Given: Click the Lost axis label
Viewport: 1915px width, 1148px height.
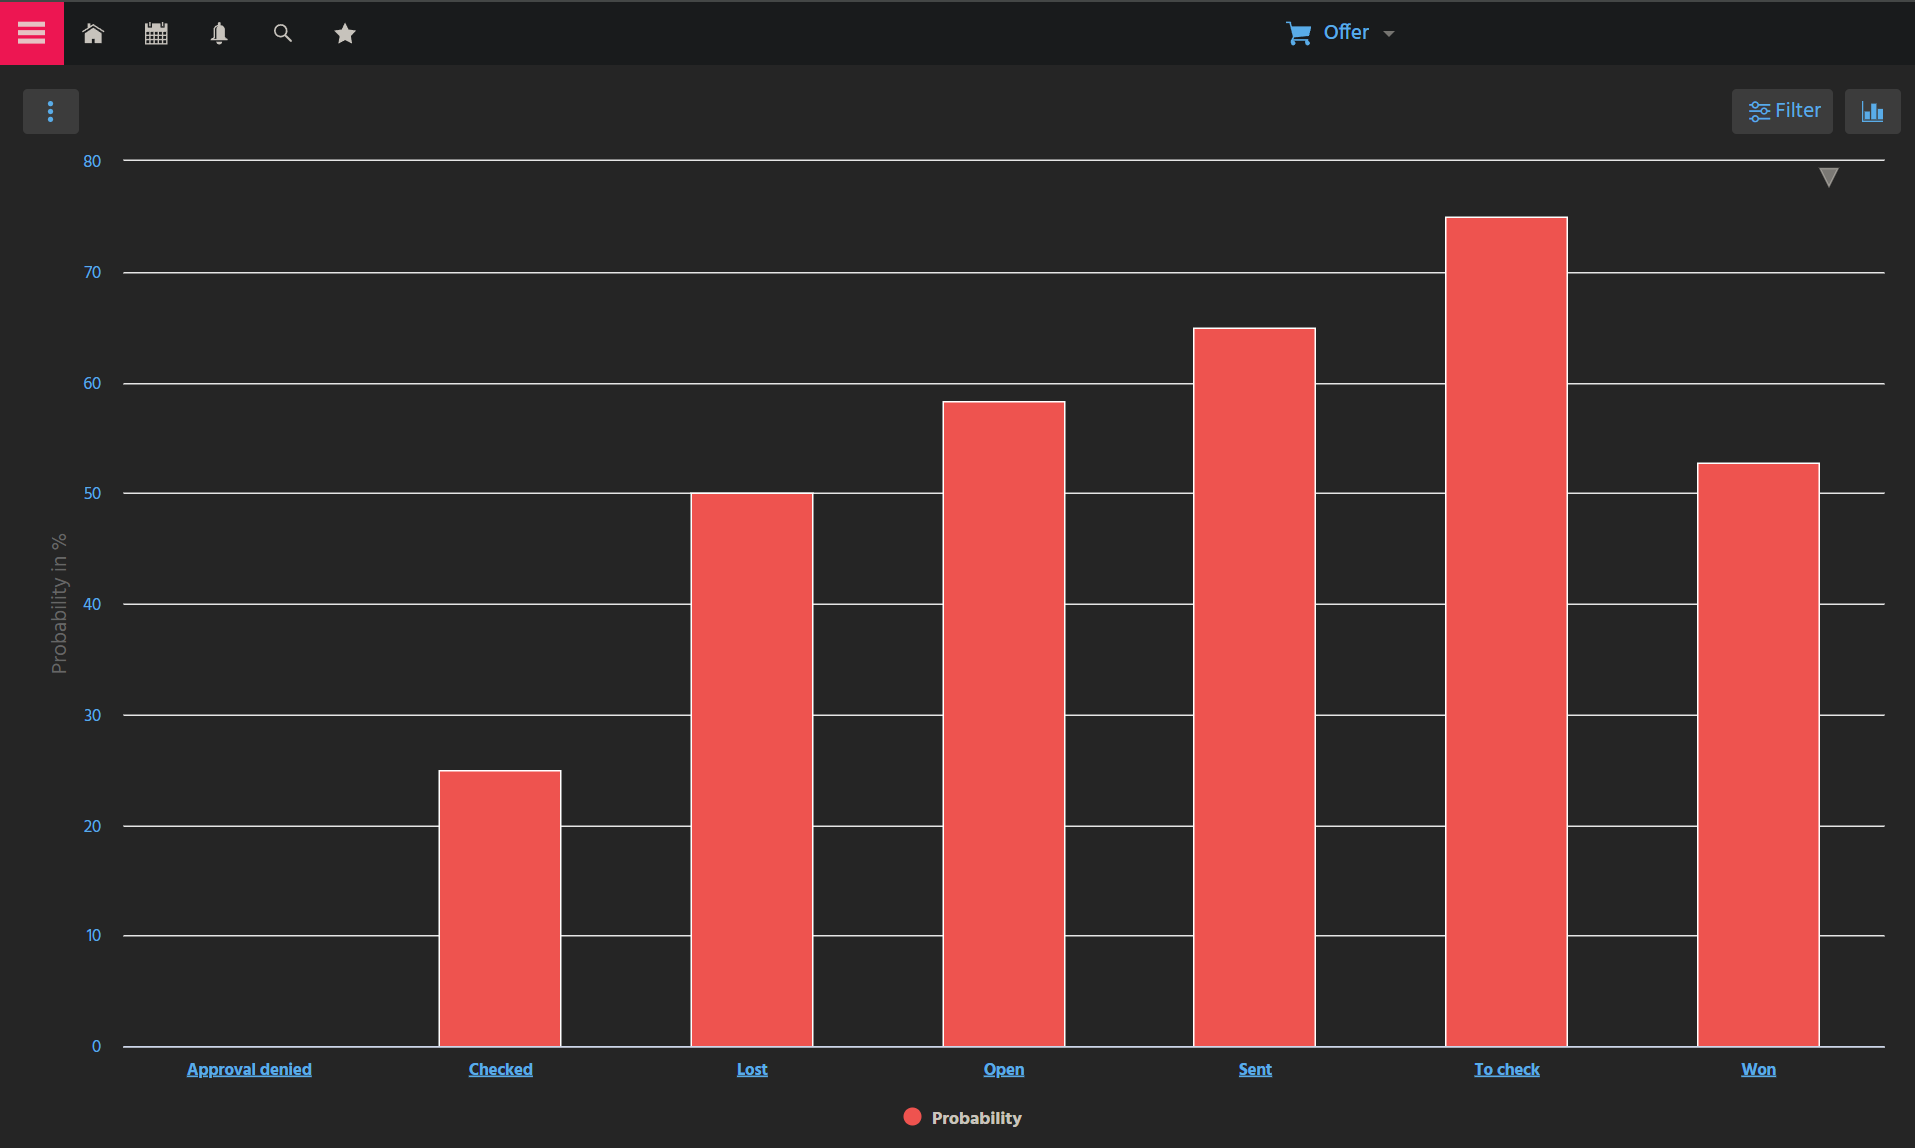Looking at the screenshot, I should 752,1069.
